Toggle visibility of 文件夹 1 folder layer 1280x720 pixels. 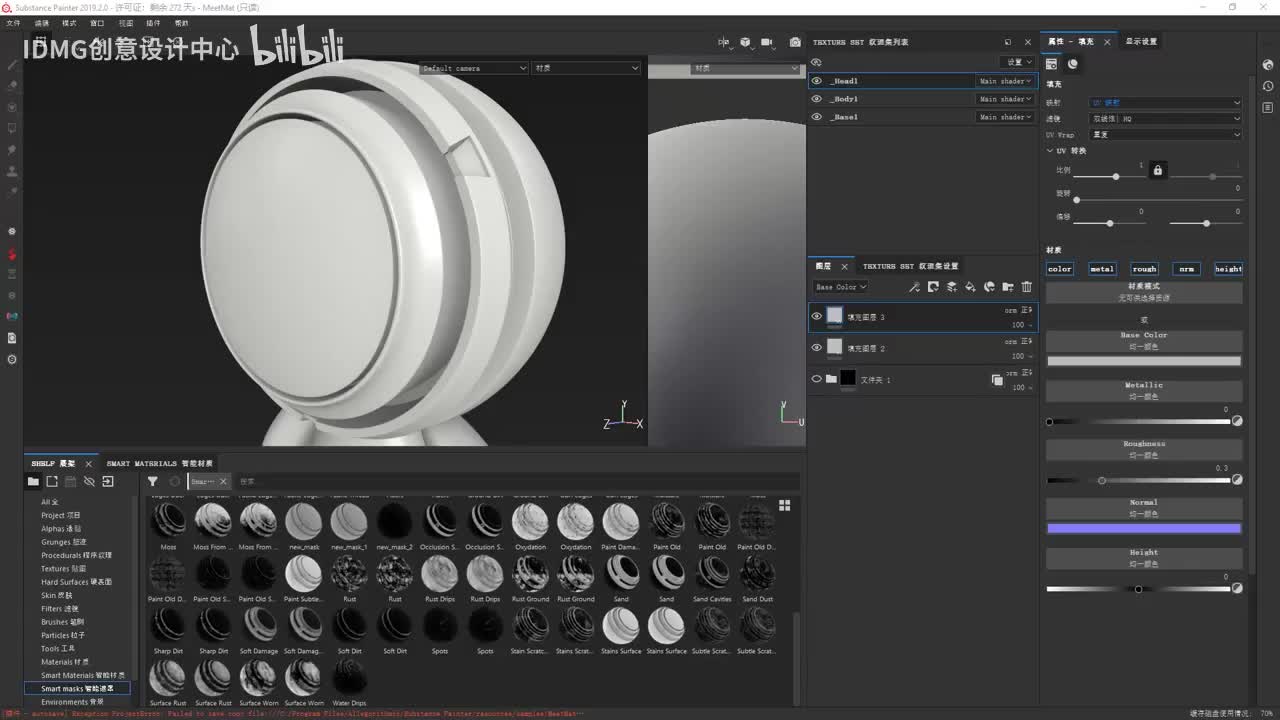pyautogui.click(x=817, y=379)
